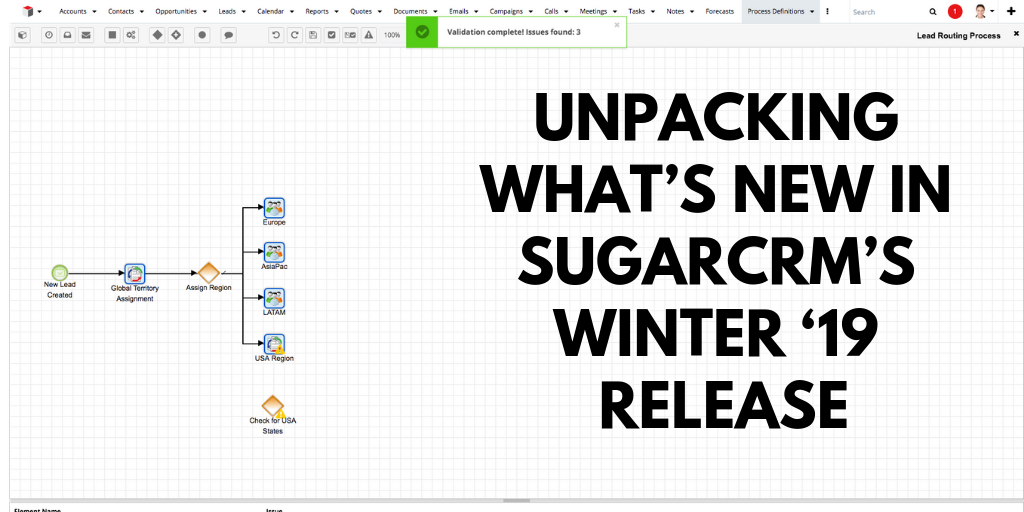Image resolution: width=1024 pixels, height=512 pixels.
Task: Click the Undo toolbar icon
Action: click(x=276, y=35)
